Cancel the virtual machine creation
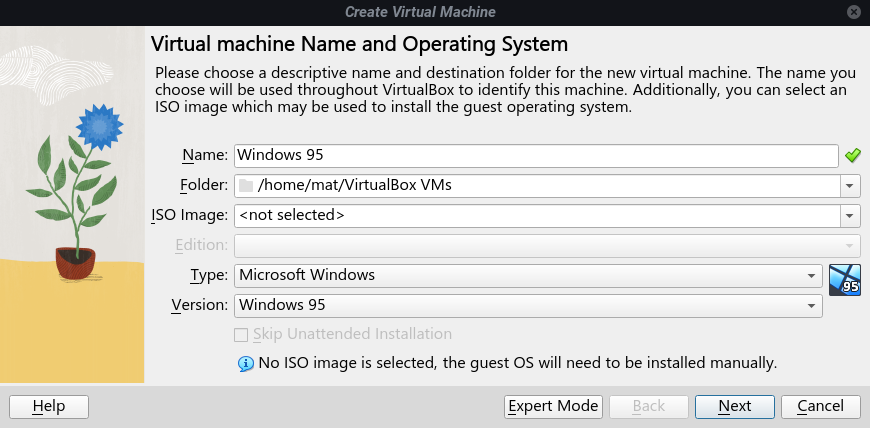This screenshot has width=870, height=428. tap(821, 406)
